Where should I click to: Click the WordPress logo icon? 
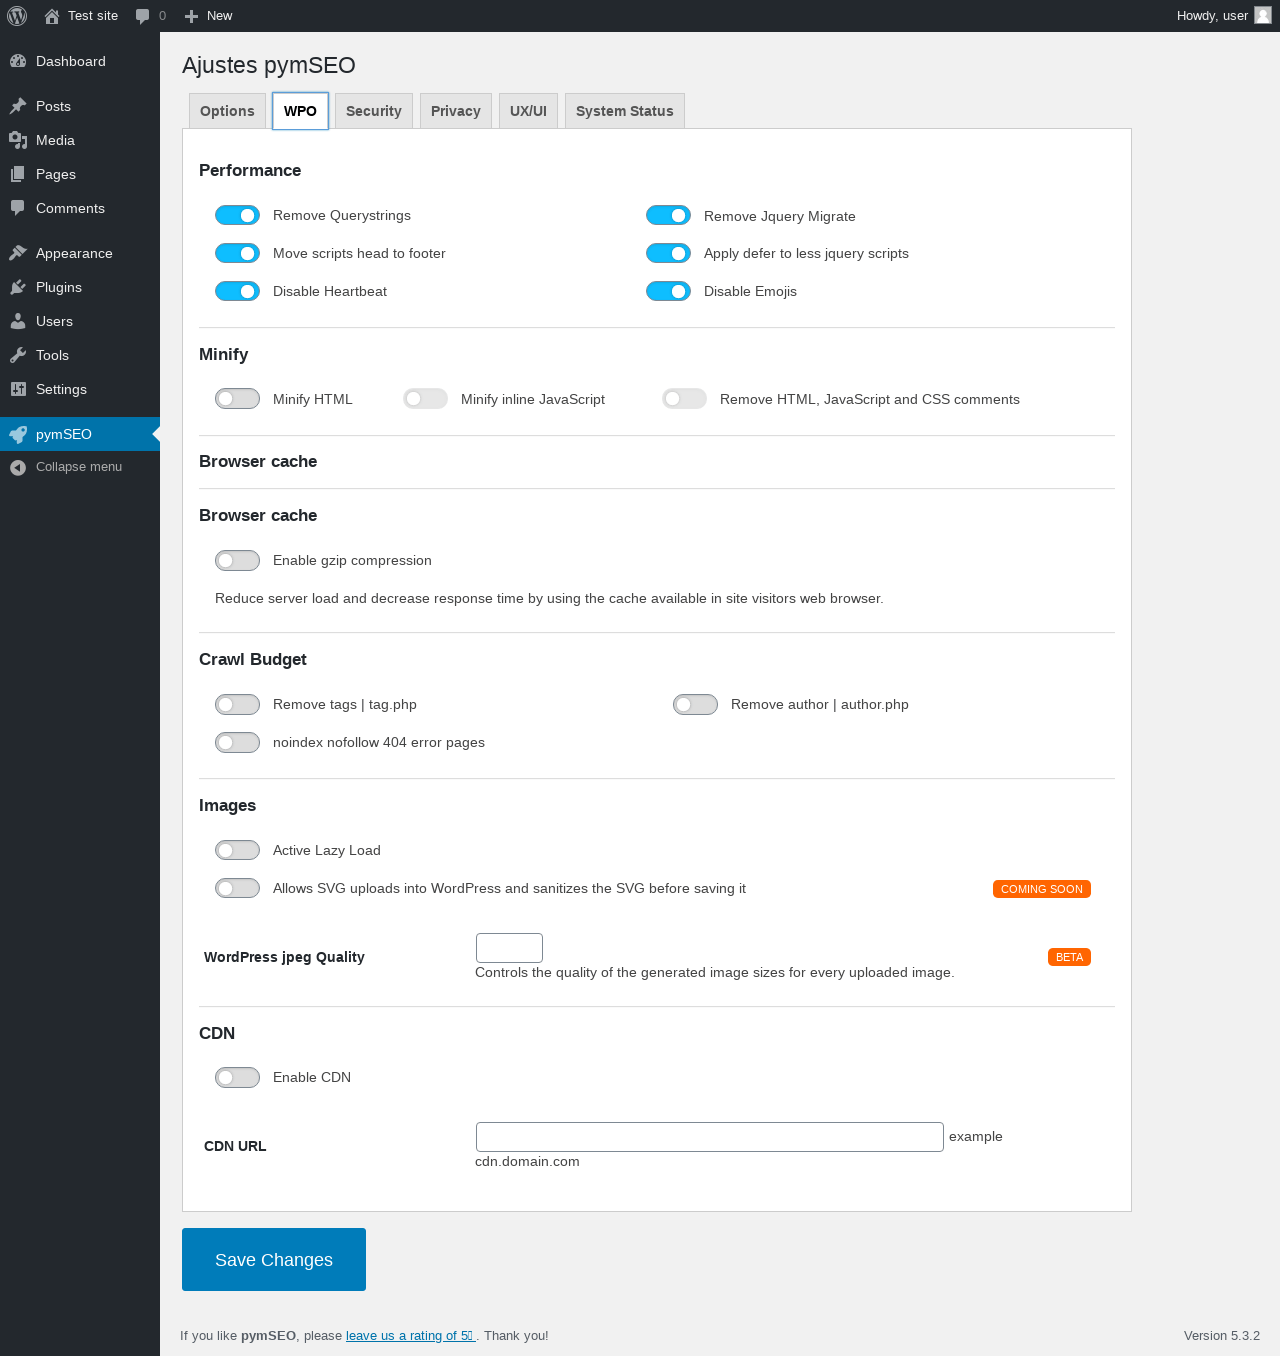[x=17, y=16]
